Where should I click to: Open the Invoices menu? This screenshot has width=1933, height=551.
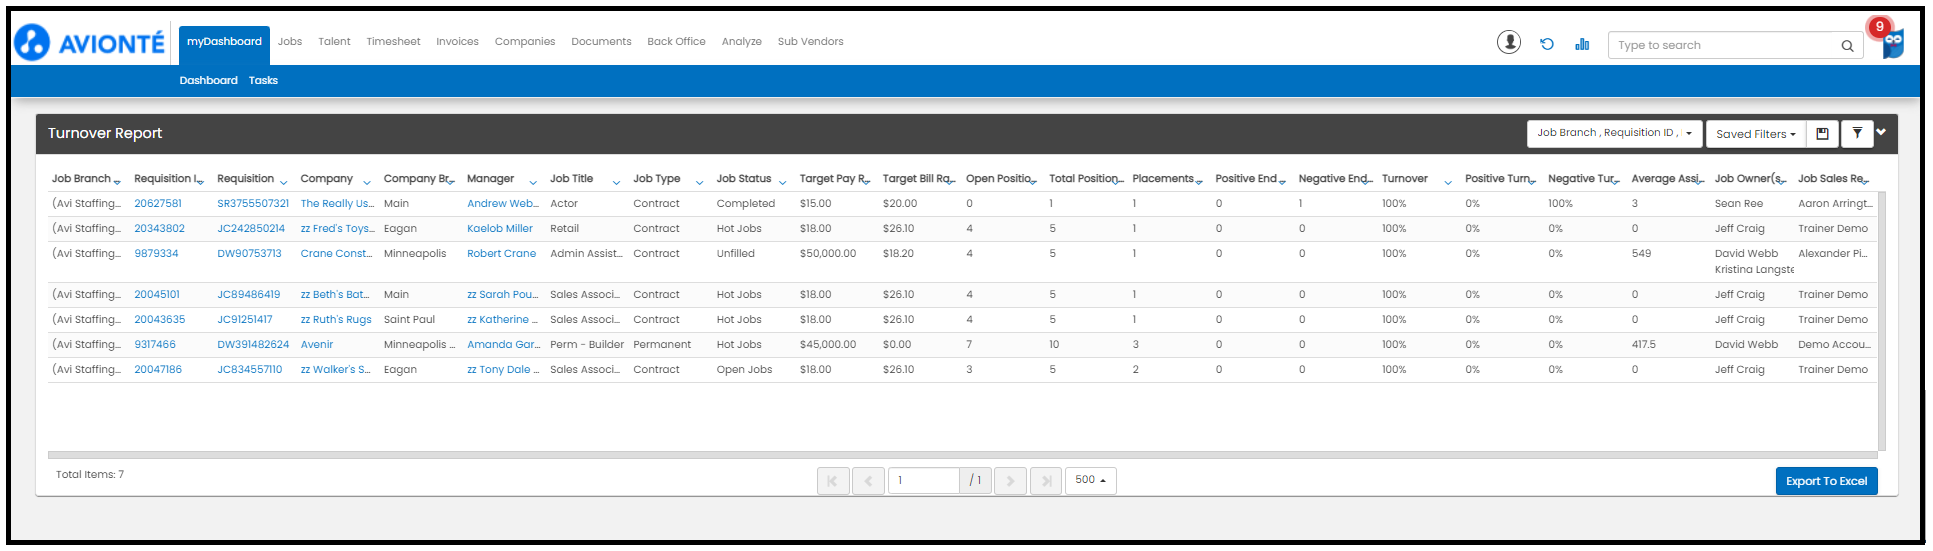(457, 42)
